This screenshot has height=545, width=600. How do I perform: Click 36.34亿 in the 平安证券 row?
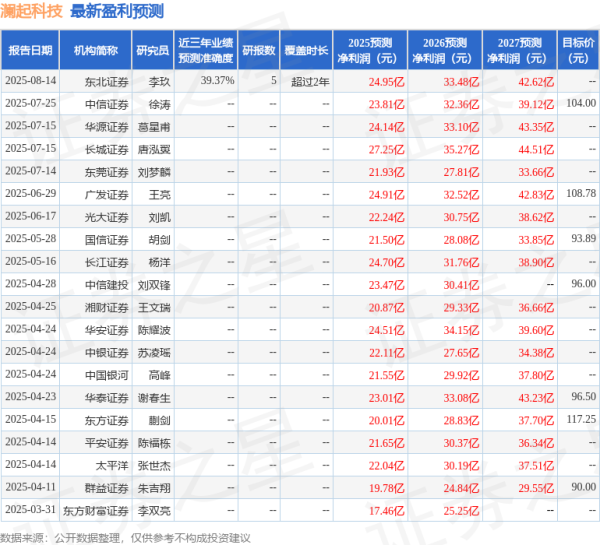click(536, 443)
